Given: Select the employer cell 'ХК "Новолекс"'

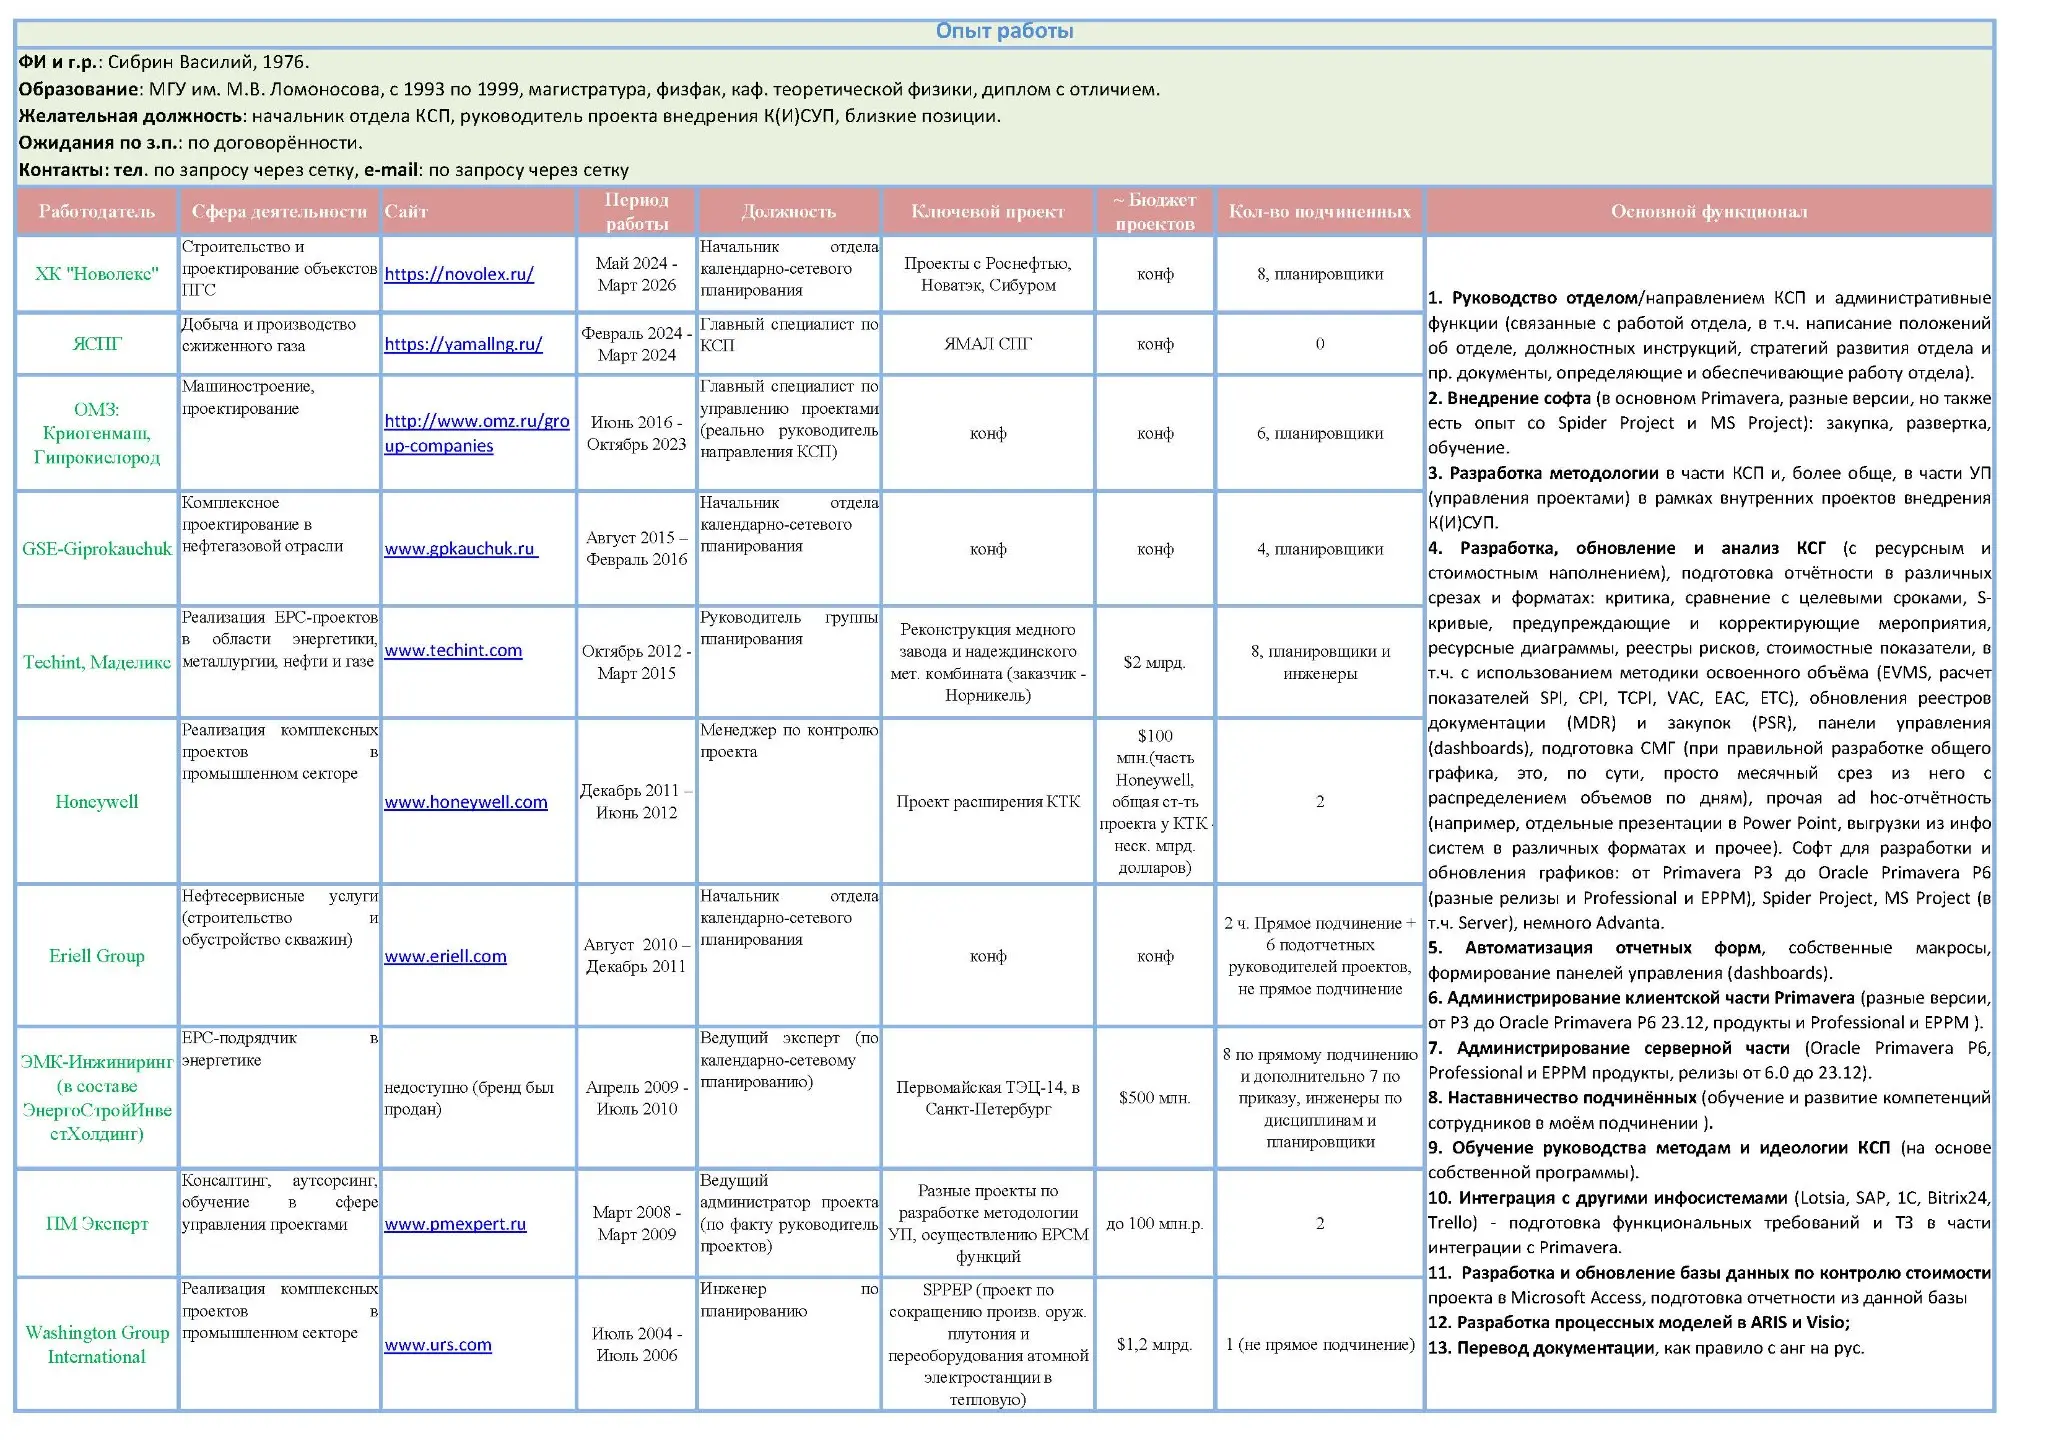Looking at the screenshot, I should (97, 274).
